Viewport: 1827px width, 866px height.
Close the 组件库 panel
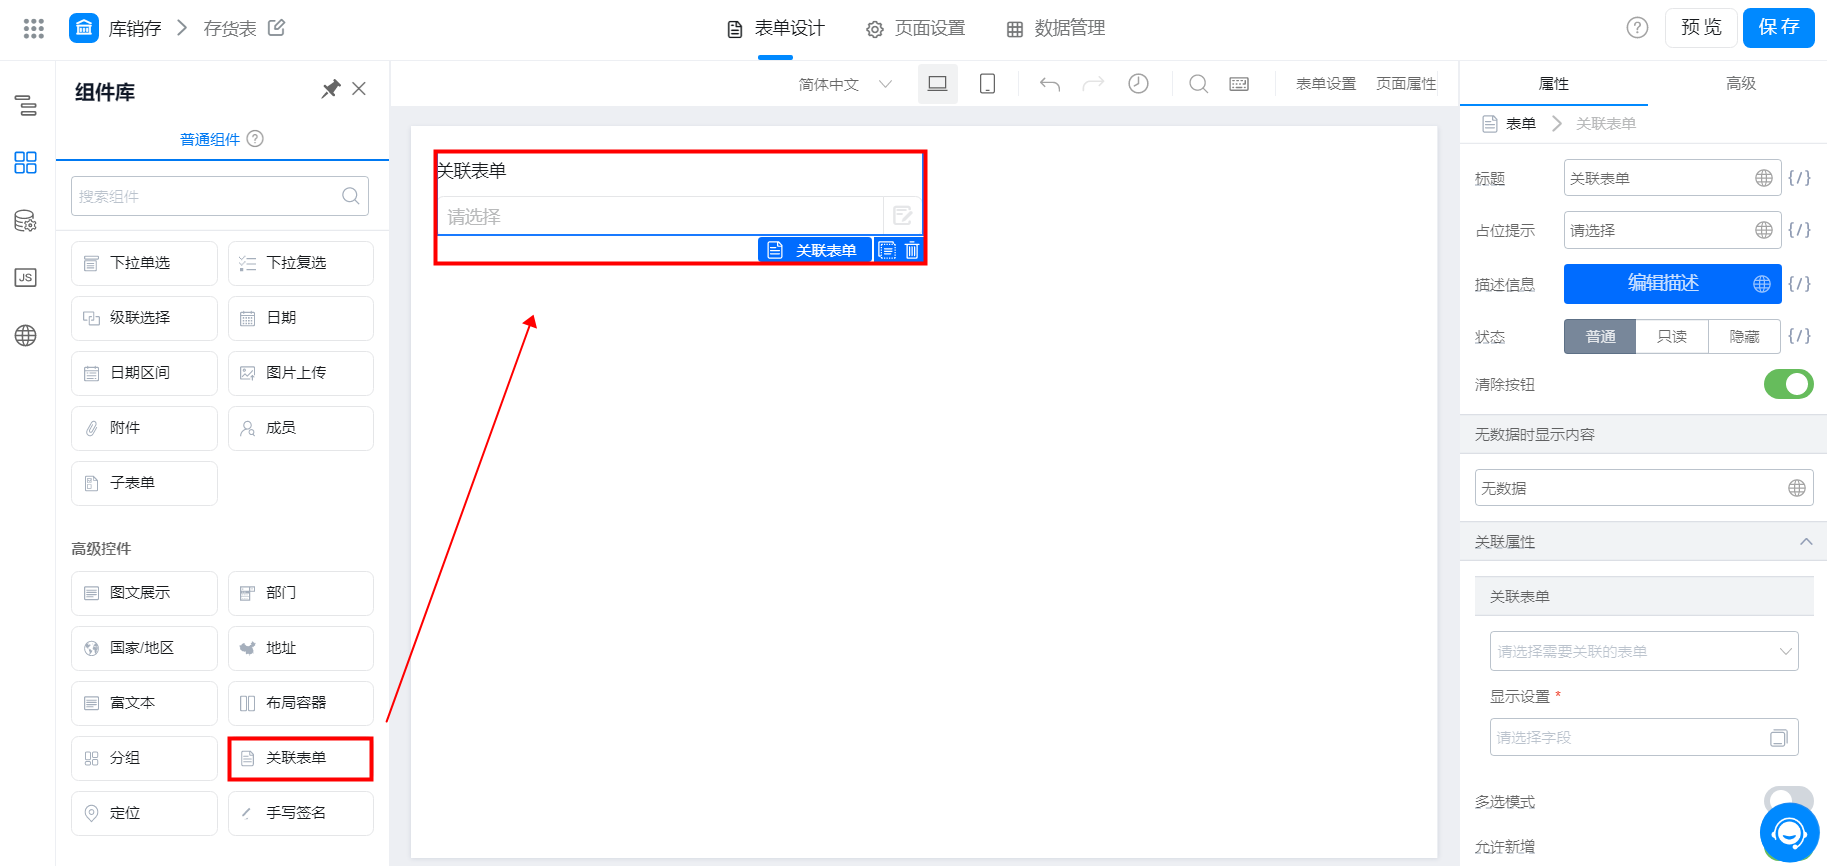[x=359, y=89]
